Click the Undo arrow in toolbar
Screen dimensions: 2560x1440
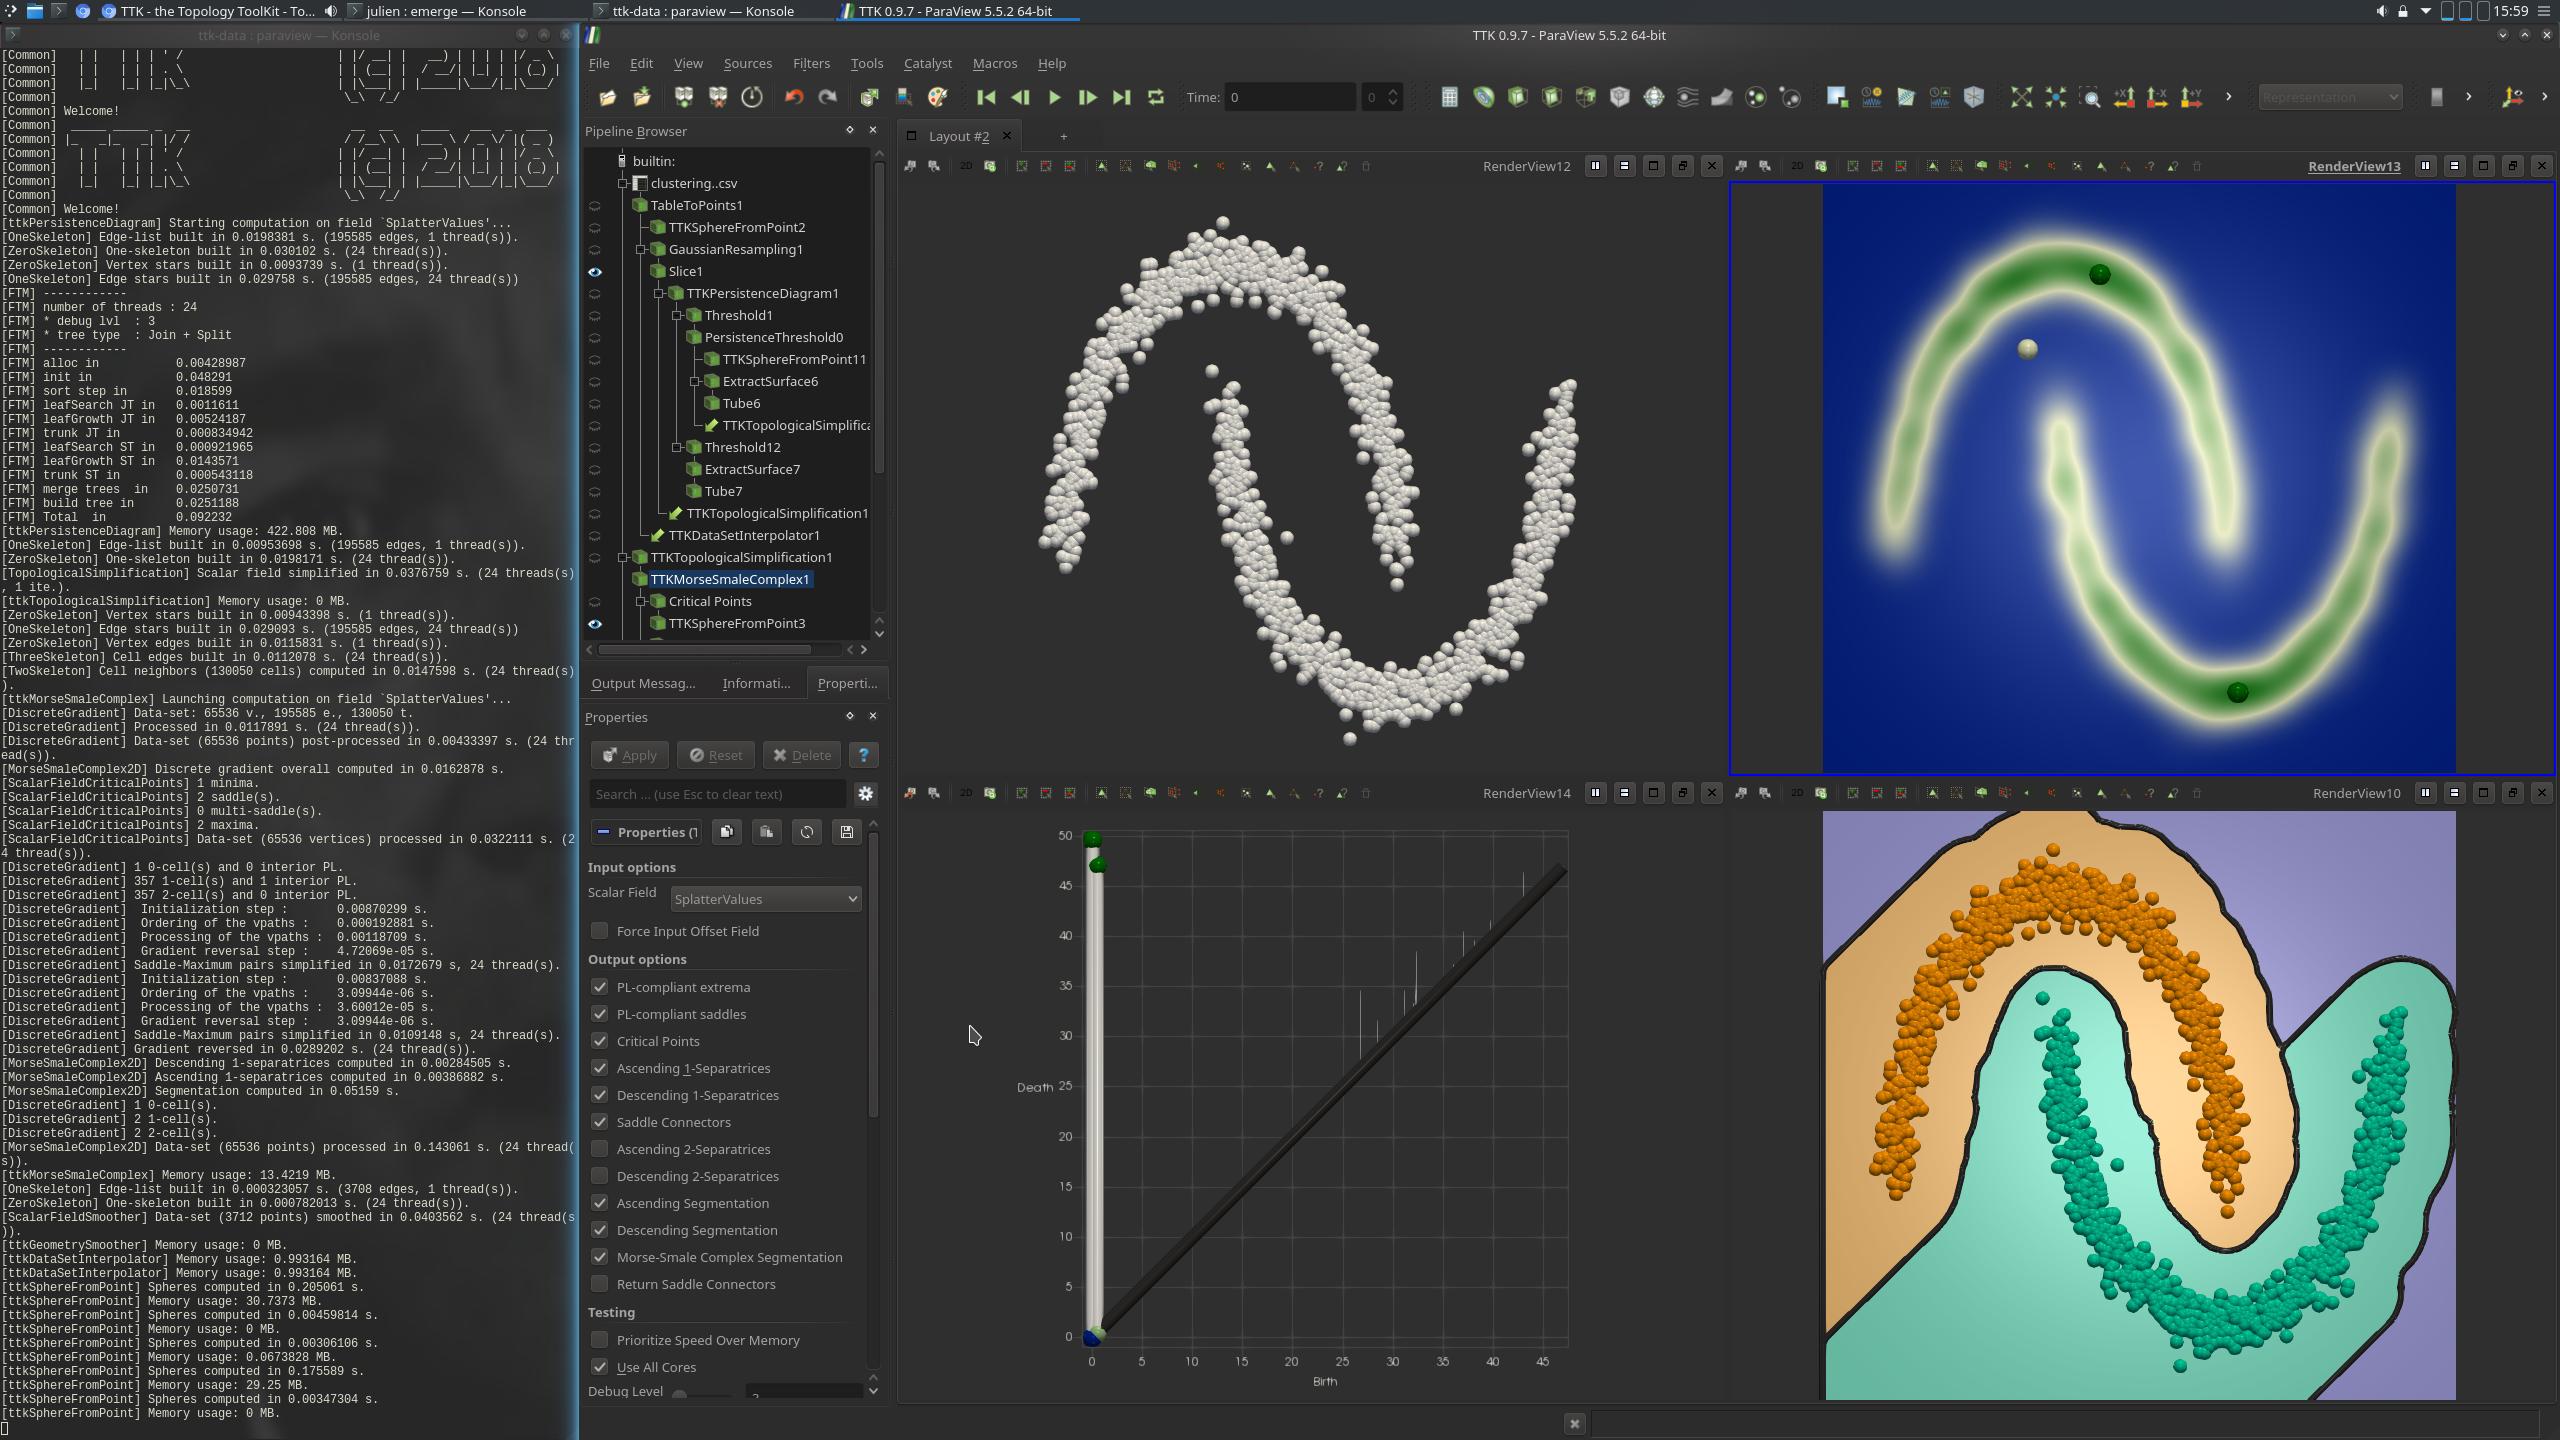(x=794, y=97)
